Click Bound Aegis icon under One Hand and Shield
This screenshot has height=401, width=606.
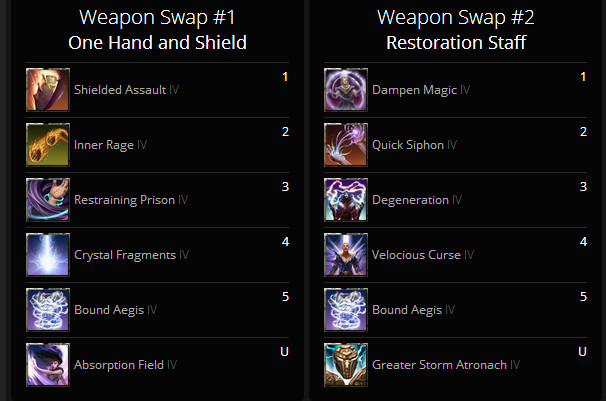tap(48, 310)
